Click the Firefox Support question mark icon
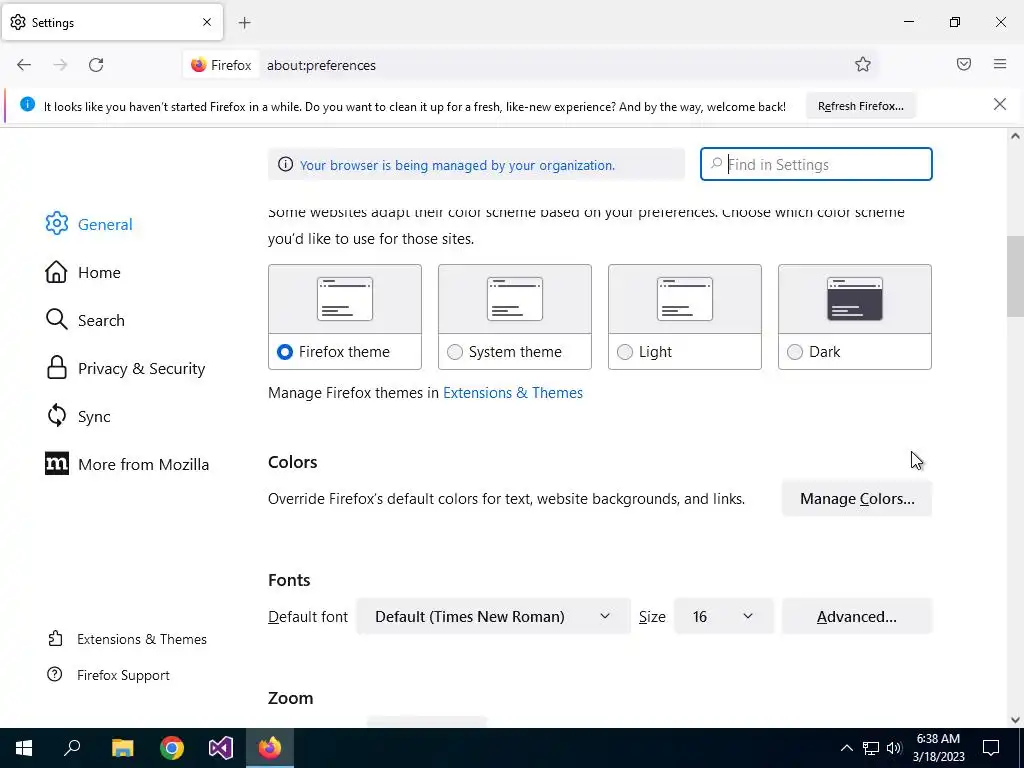Image resolution: width=1024 pixels, height=768 pixels. 55,674
